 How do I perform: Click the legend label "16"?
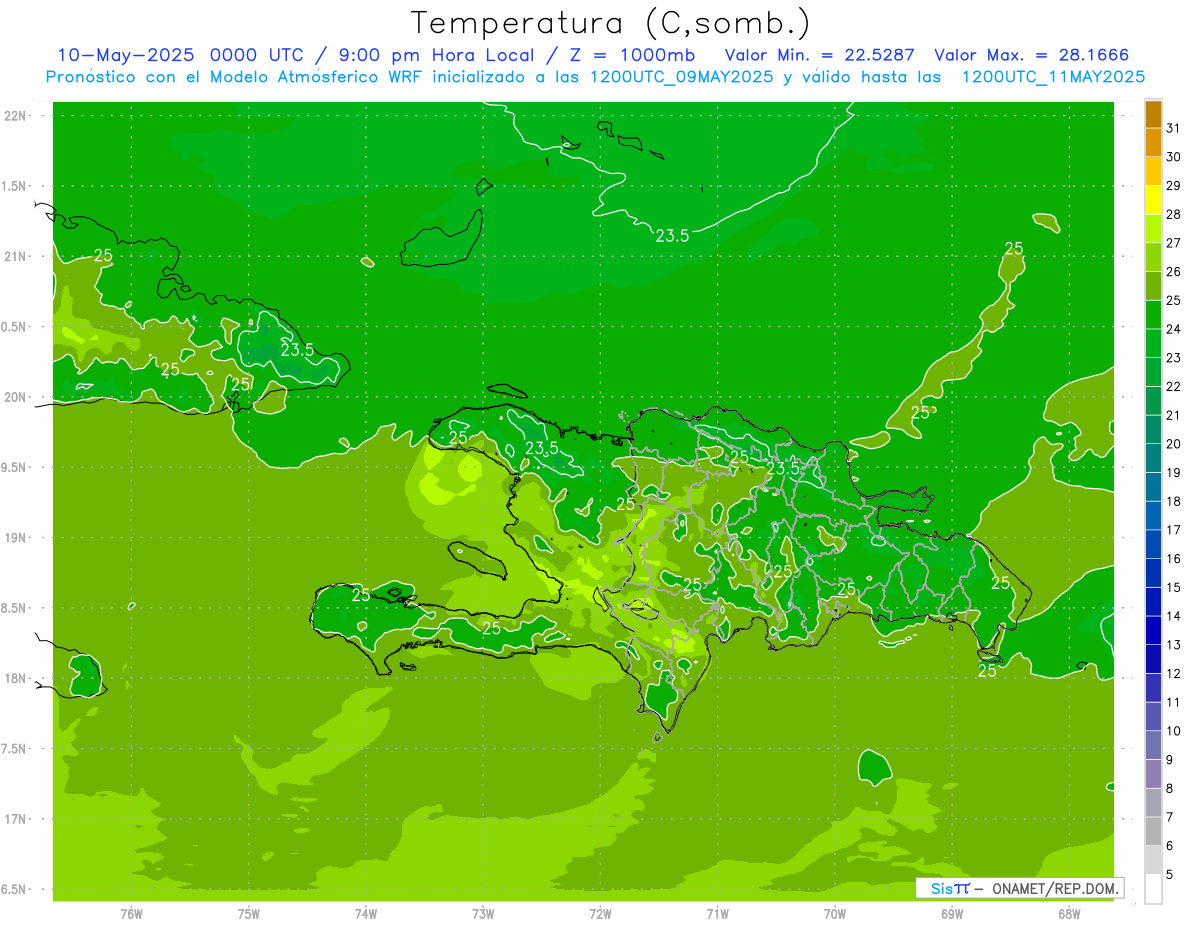point(1174,559)
